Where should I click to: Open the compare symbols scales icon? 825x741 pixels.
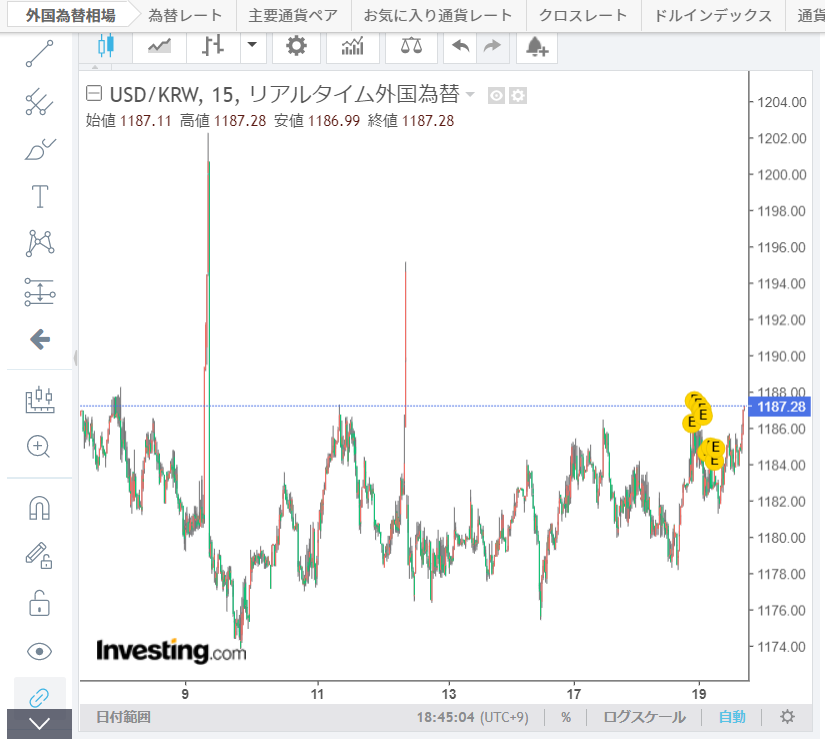click(x=410, y=46)
